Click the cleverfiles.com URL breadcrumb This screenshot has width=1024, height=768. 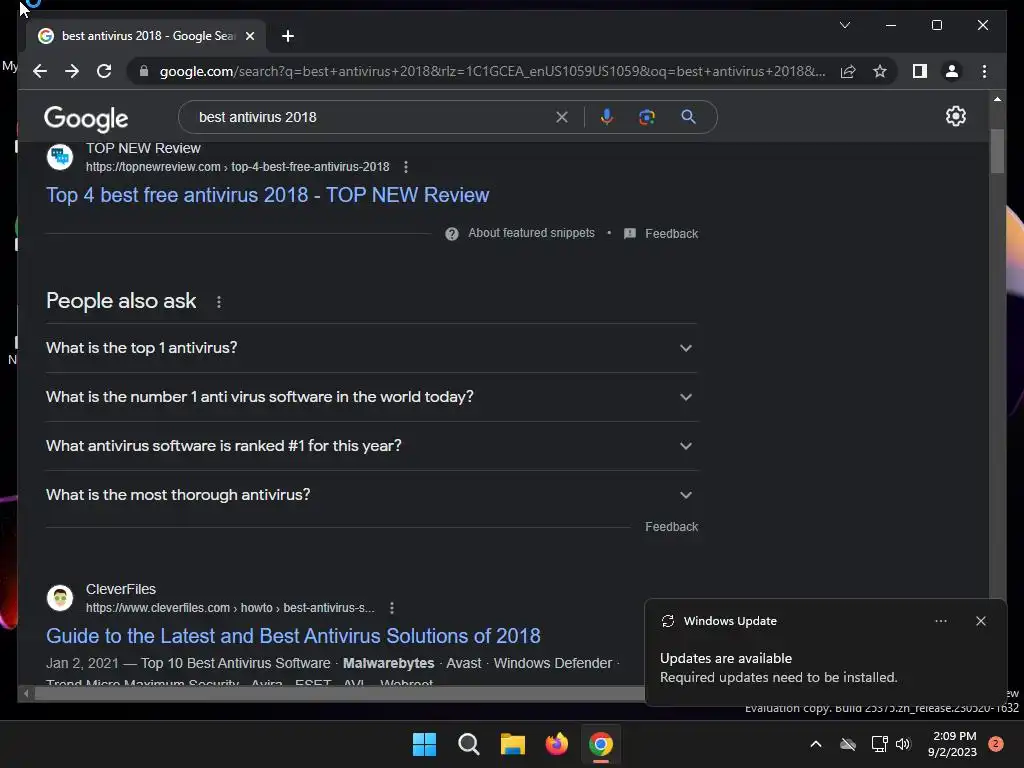230,608
